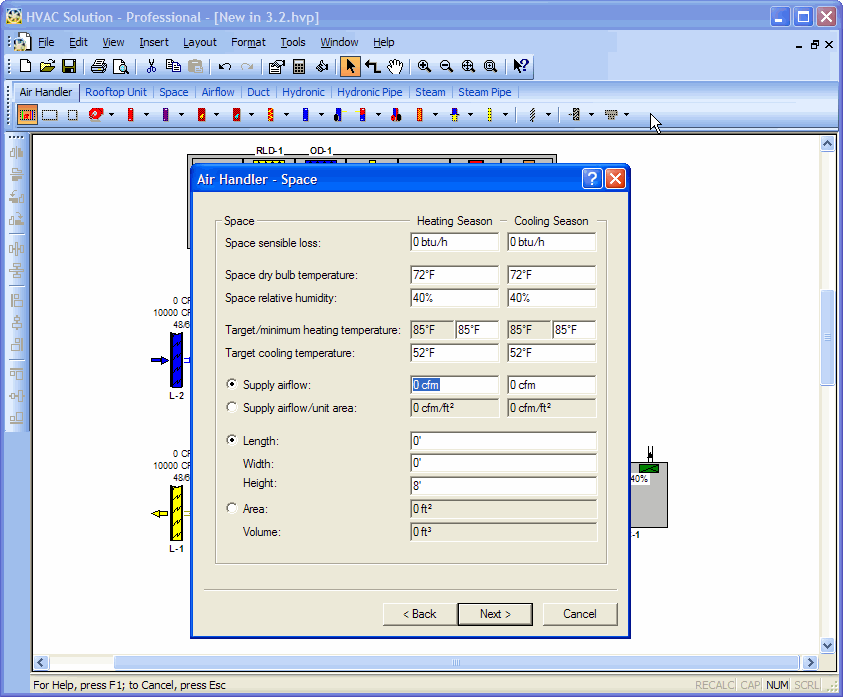Screen dimensions: 843x697
Task: Select the arrow pointer tool
Action: tap(350, 66)
